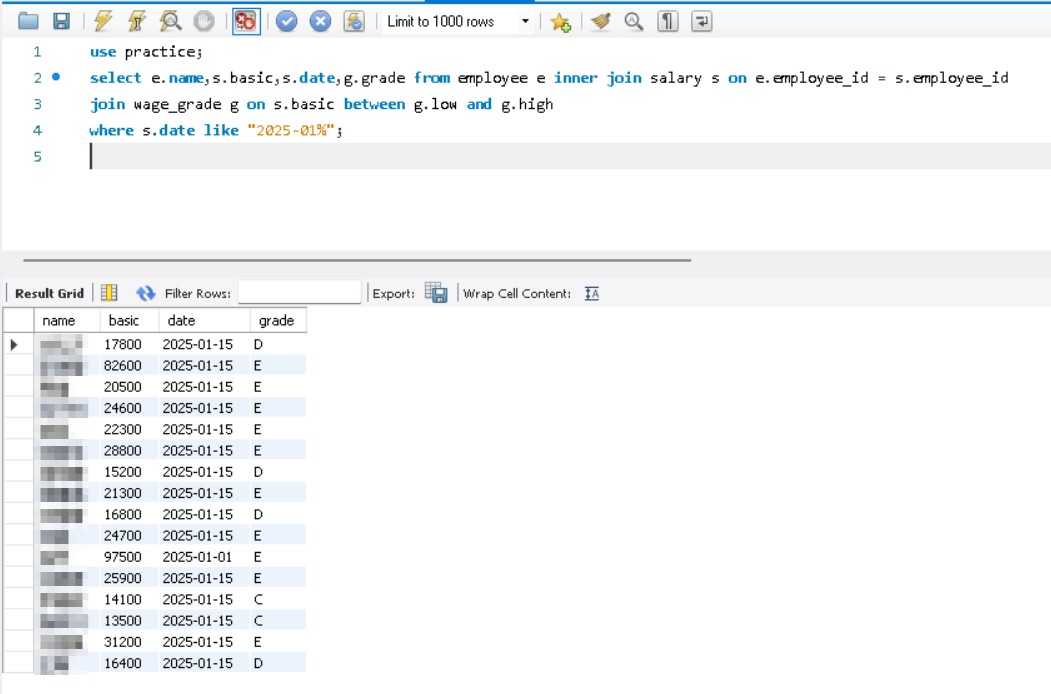The height and width of the screenshot is (694, 1051).
Task: Export the result set to file
Action: click(436, 293)
